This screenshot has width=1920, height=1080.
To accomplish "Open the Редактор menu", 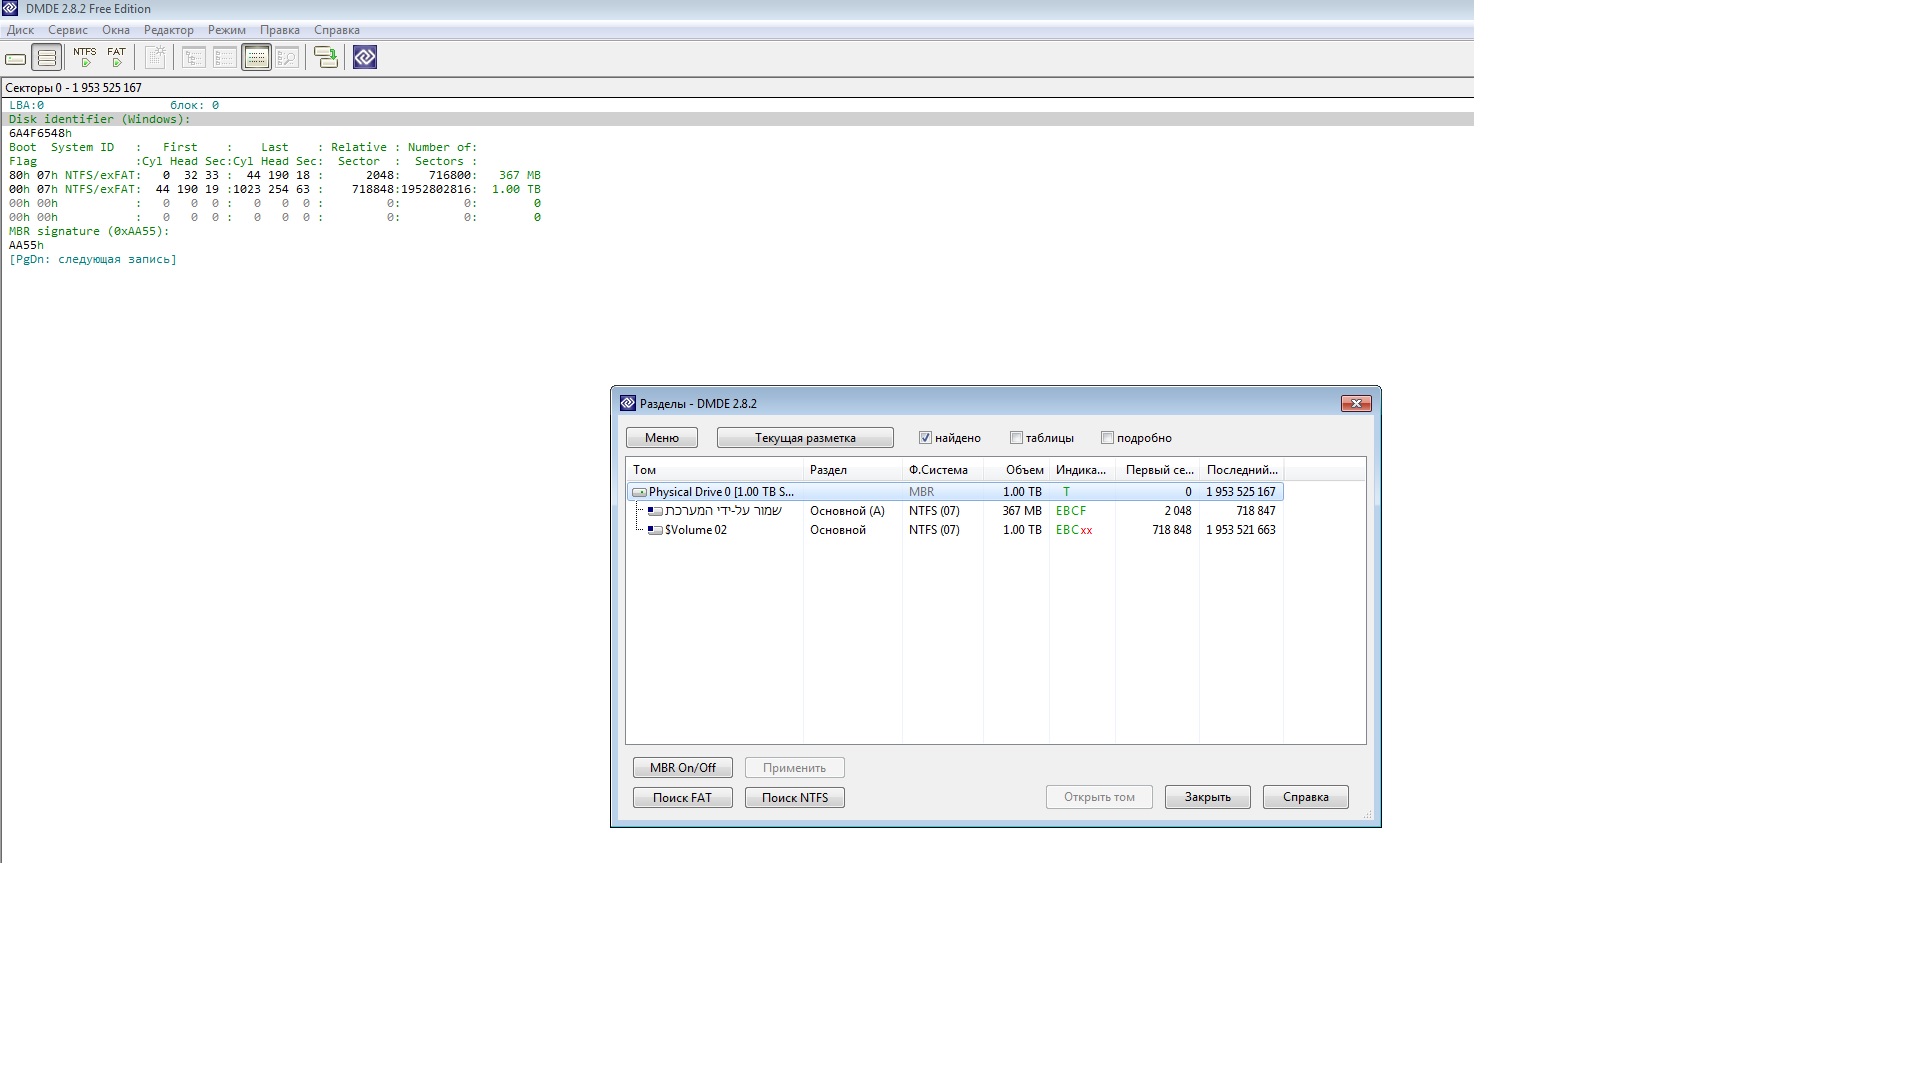I will pyautogui.click(x=168, y=30).
